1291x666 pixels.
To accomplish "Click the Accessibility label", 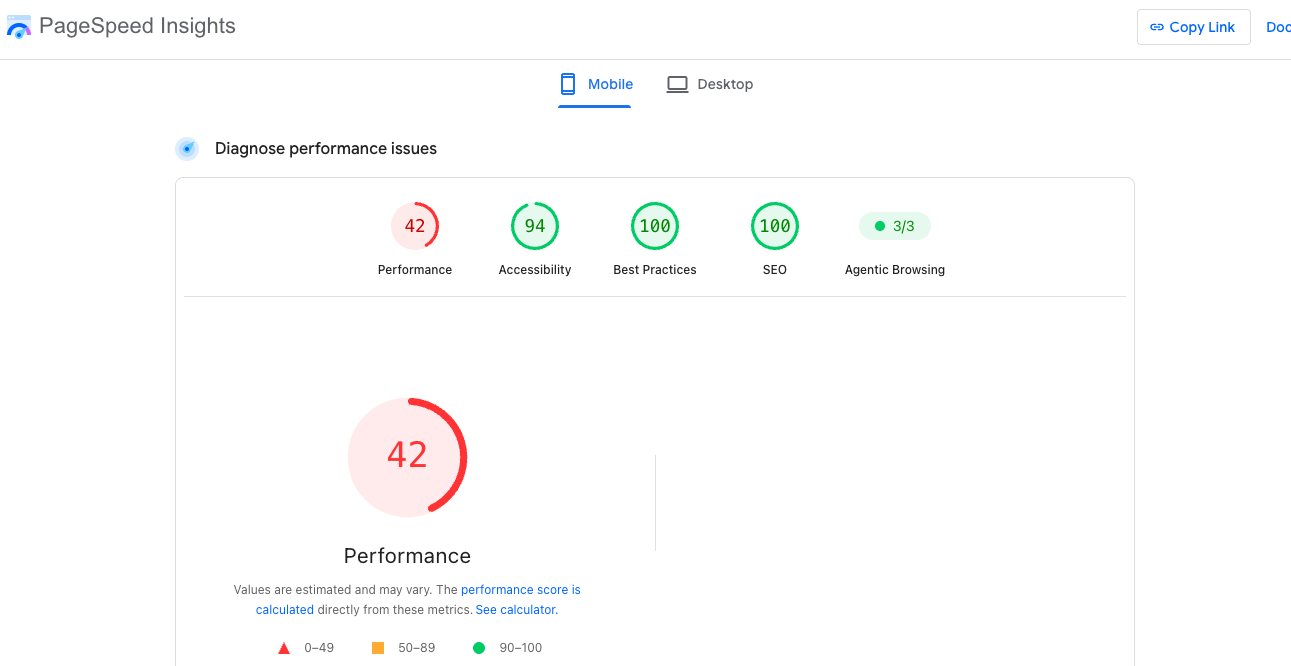I will tap(535, 270).
